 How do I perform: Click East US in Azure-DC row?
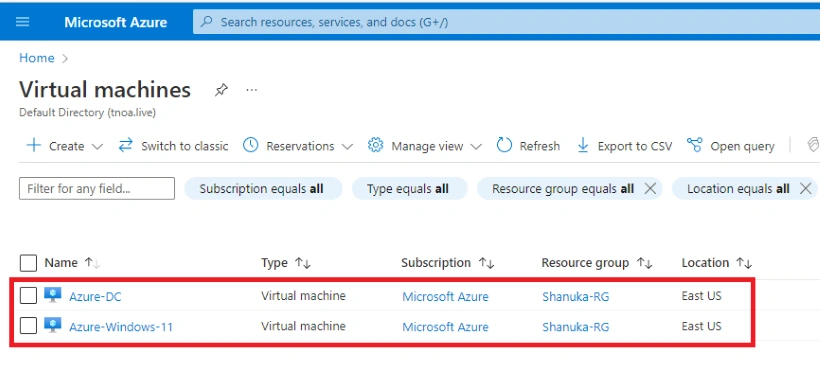click(x=701, y=296)
